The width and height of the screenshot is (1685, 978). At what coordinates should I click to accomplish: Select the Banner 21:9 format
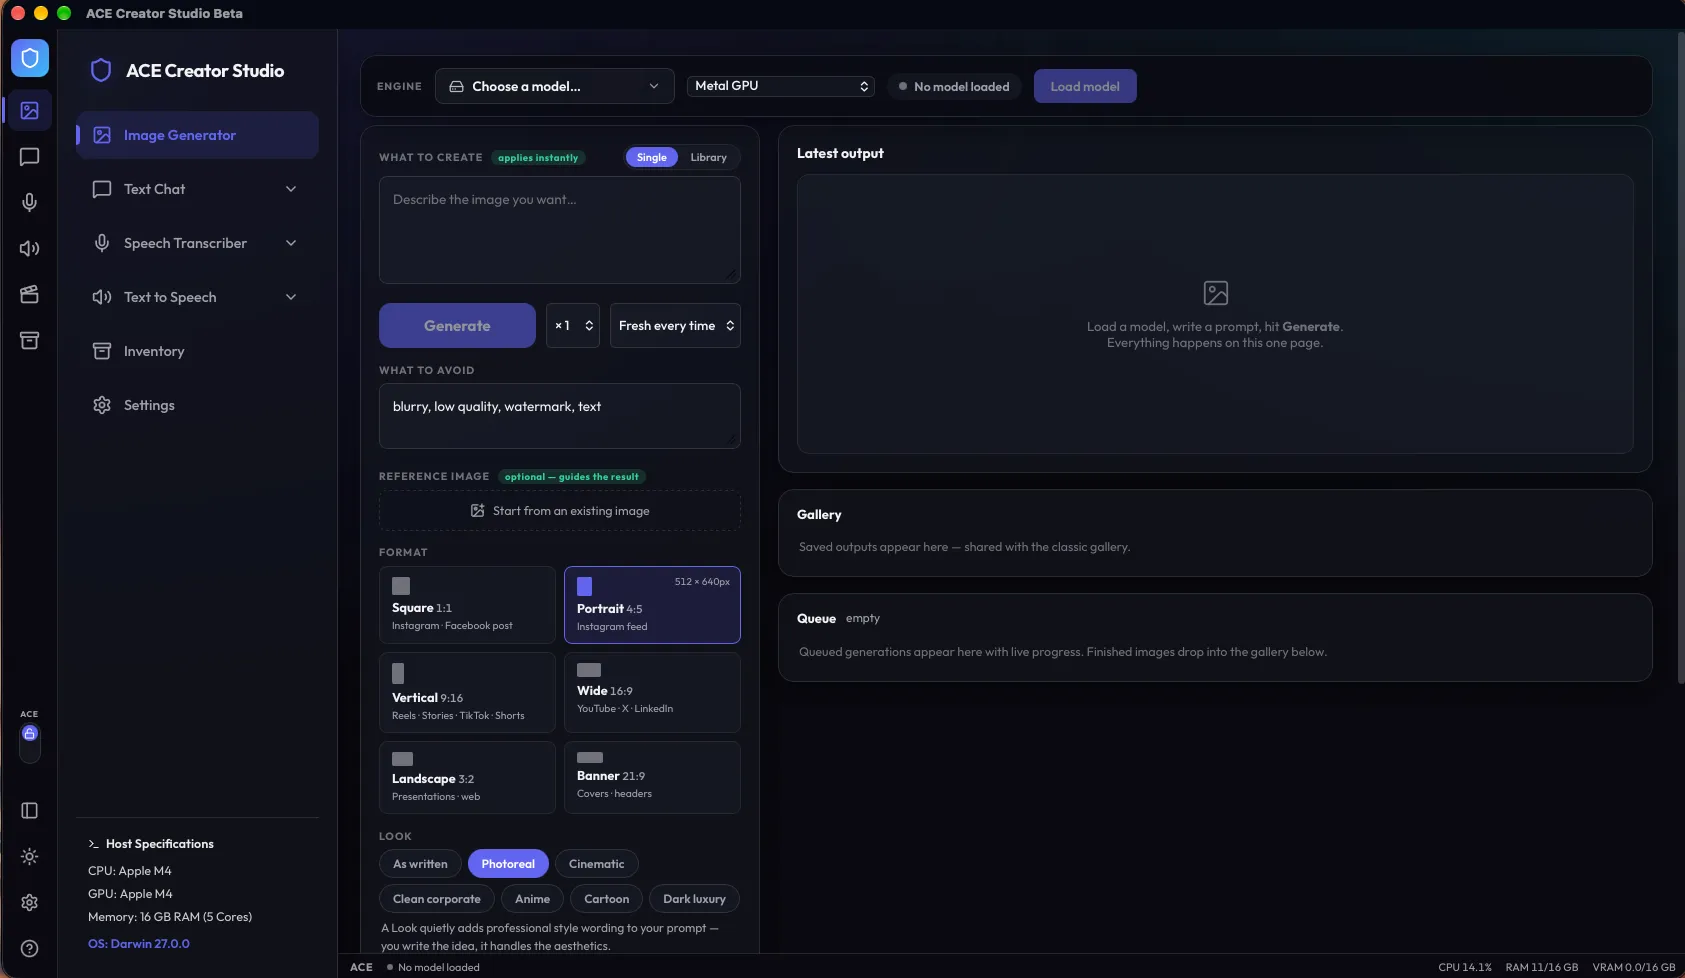point(652,778)
